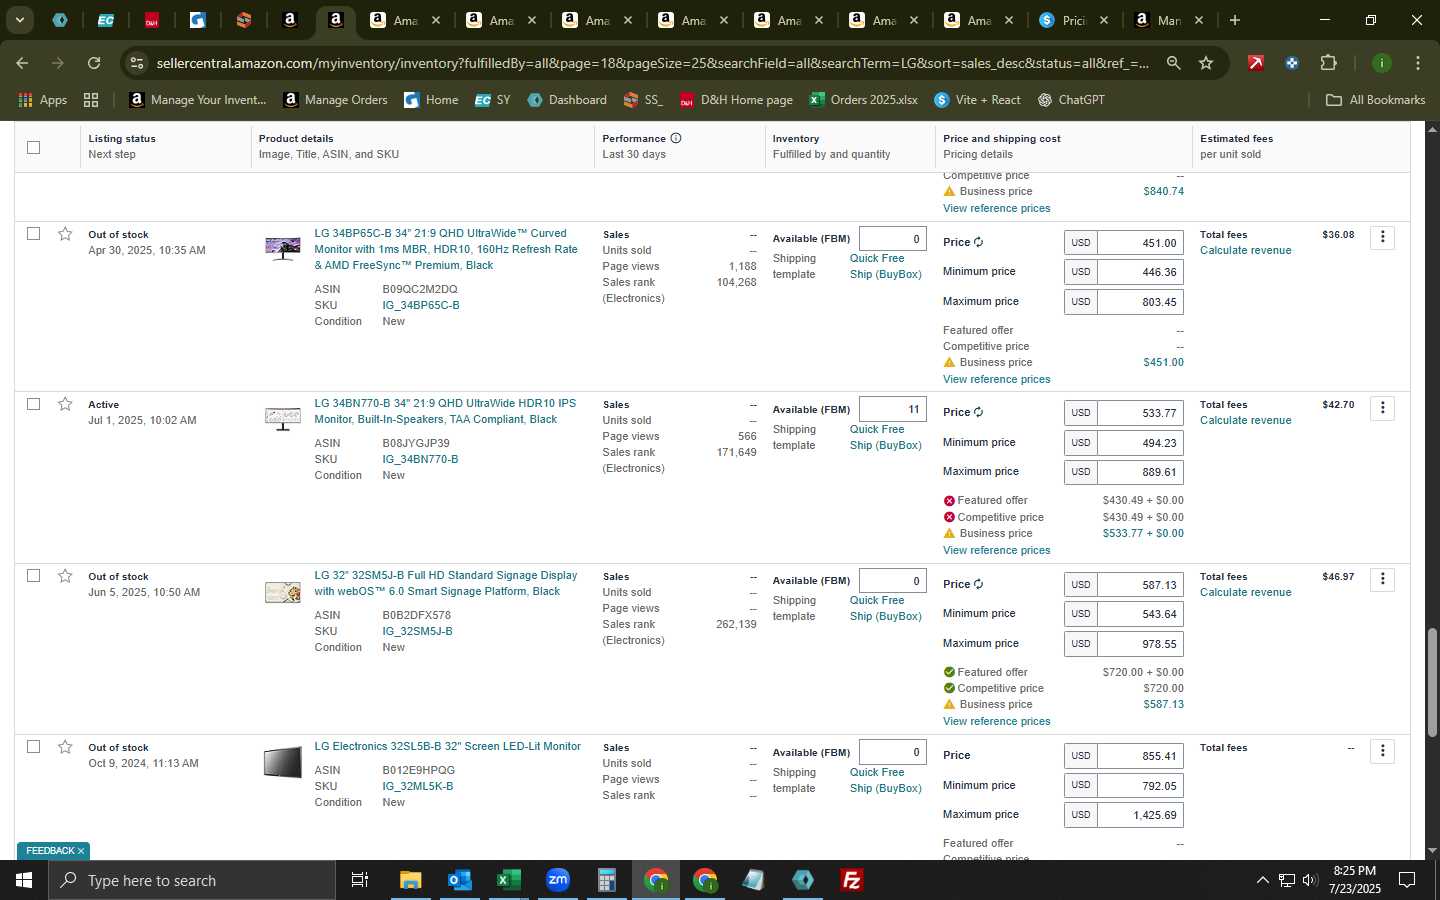Check the box for LG 32SL5B-B listing
Image resolution: width=1440 pixels, height=900 pixels.
pyautogui.click(x=33, y=747)
